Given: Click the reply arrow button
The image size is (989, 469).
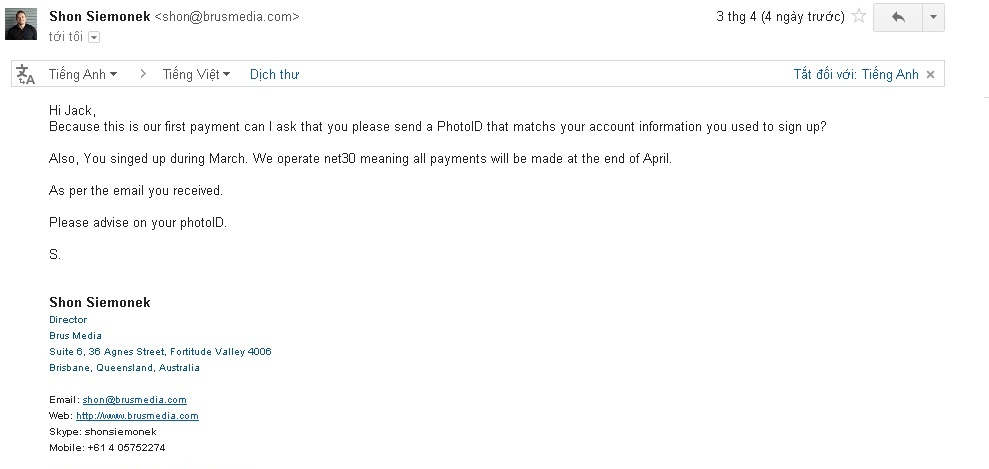Looking at the screenshot, I should click(897, 17).
